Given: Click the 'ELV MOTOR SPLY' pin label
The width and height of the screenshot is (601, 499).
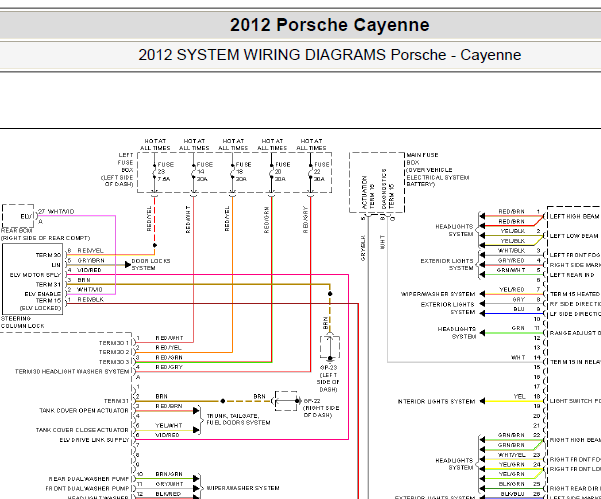Looking at the screenshot, I should tap(35, 275).
